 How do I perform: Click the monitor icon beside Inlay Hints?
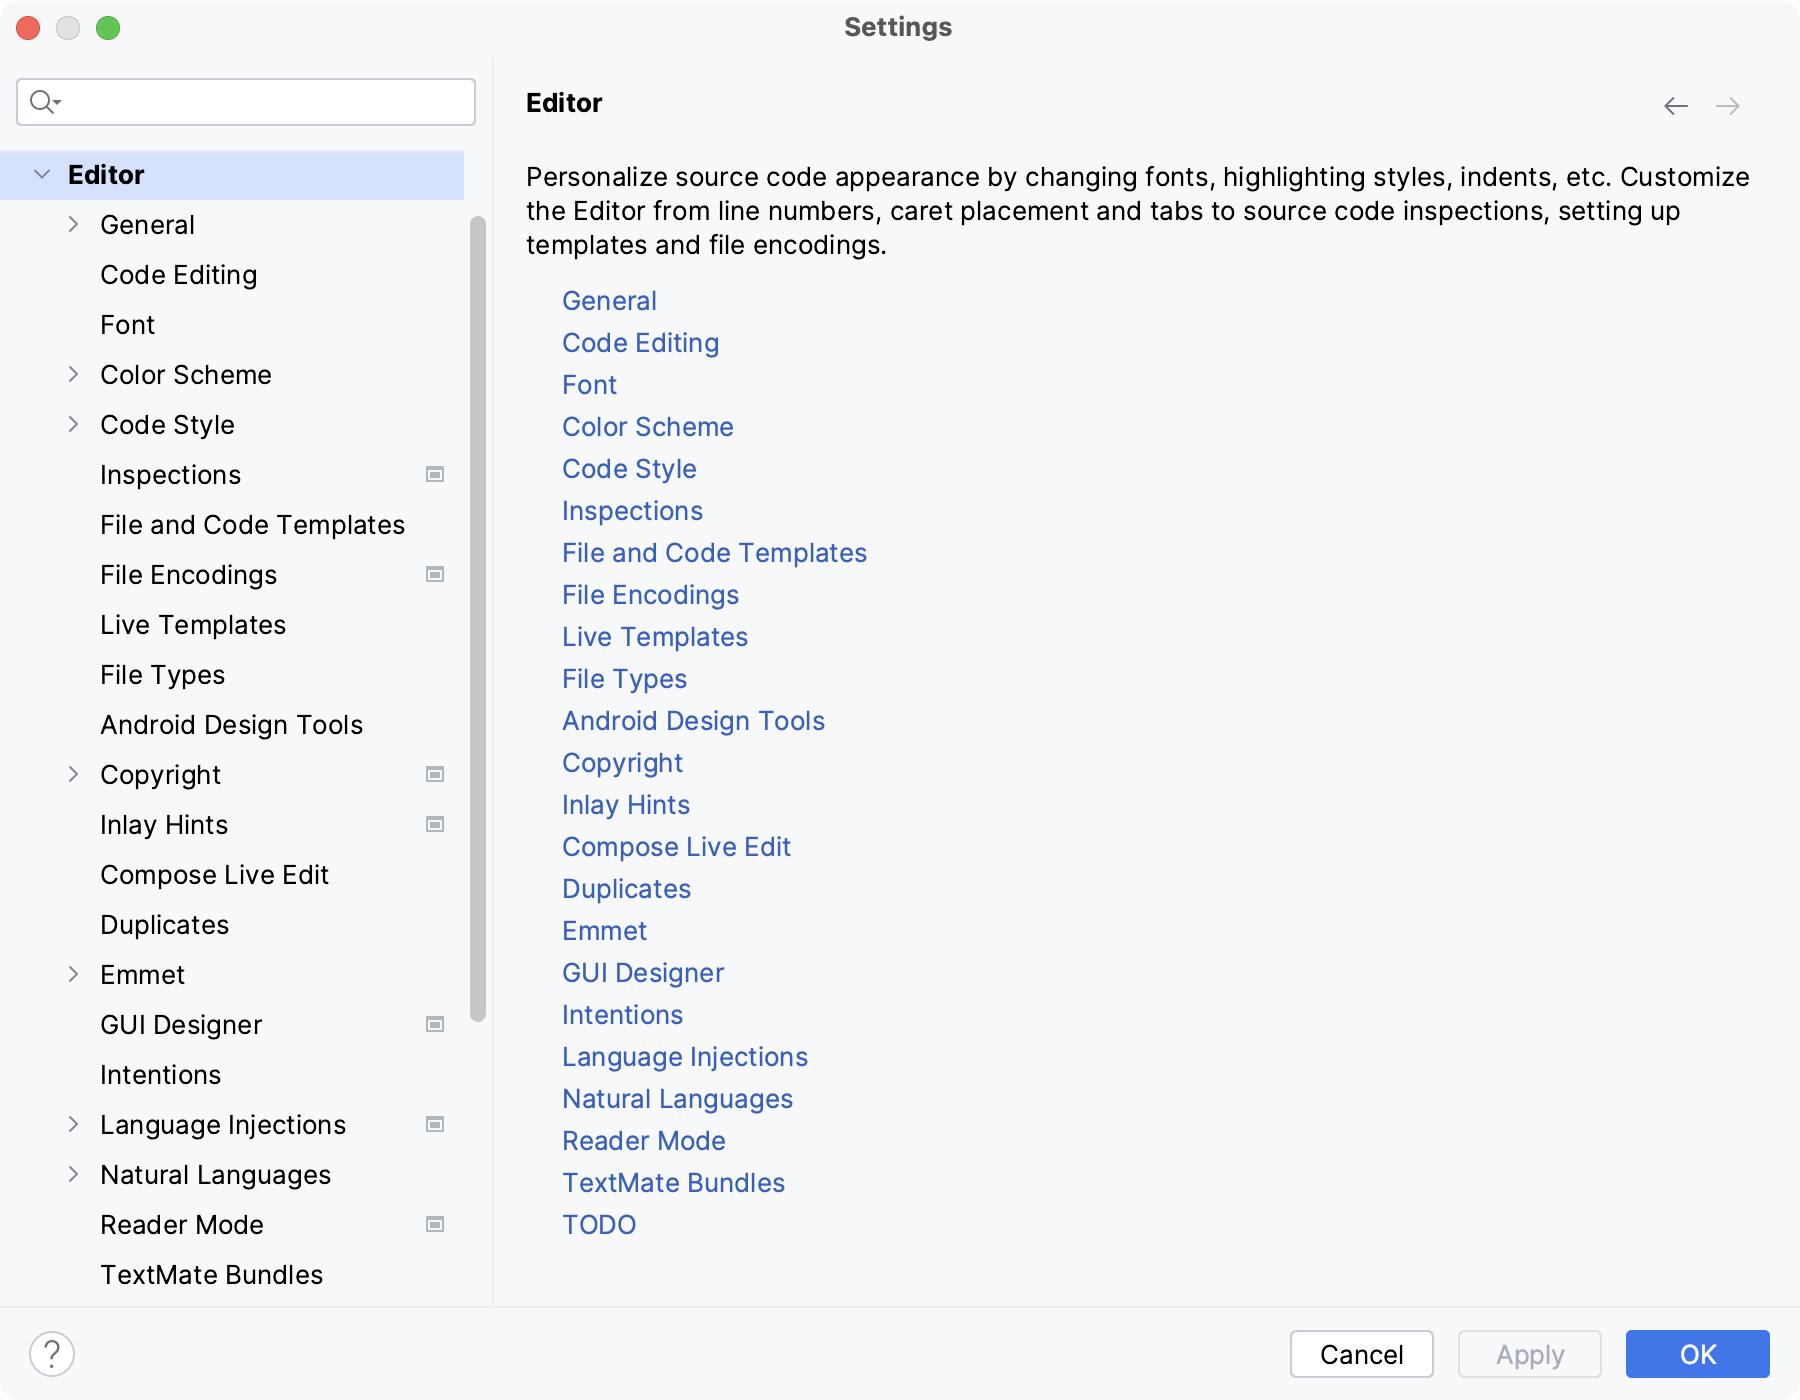434,824
